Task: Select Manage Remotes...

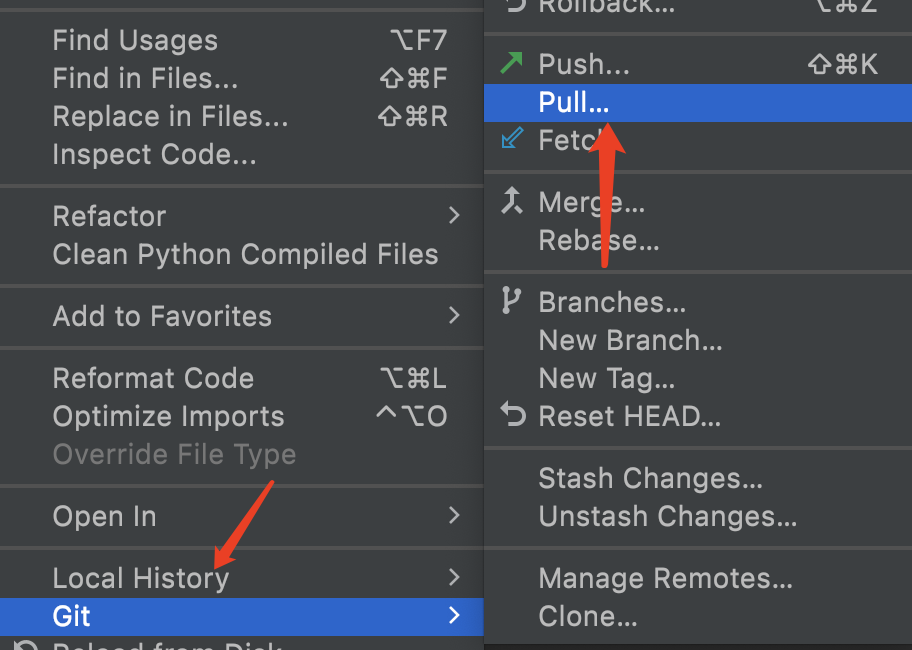Action: pyautogui.click(x=665, y=578)
